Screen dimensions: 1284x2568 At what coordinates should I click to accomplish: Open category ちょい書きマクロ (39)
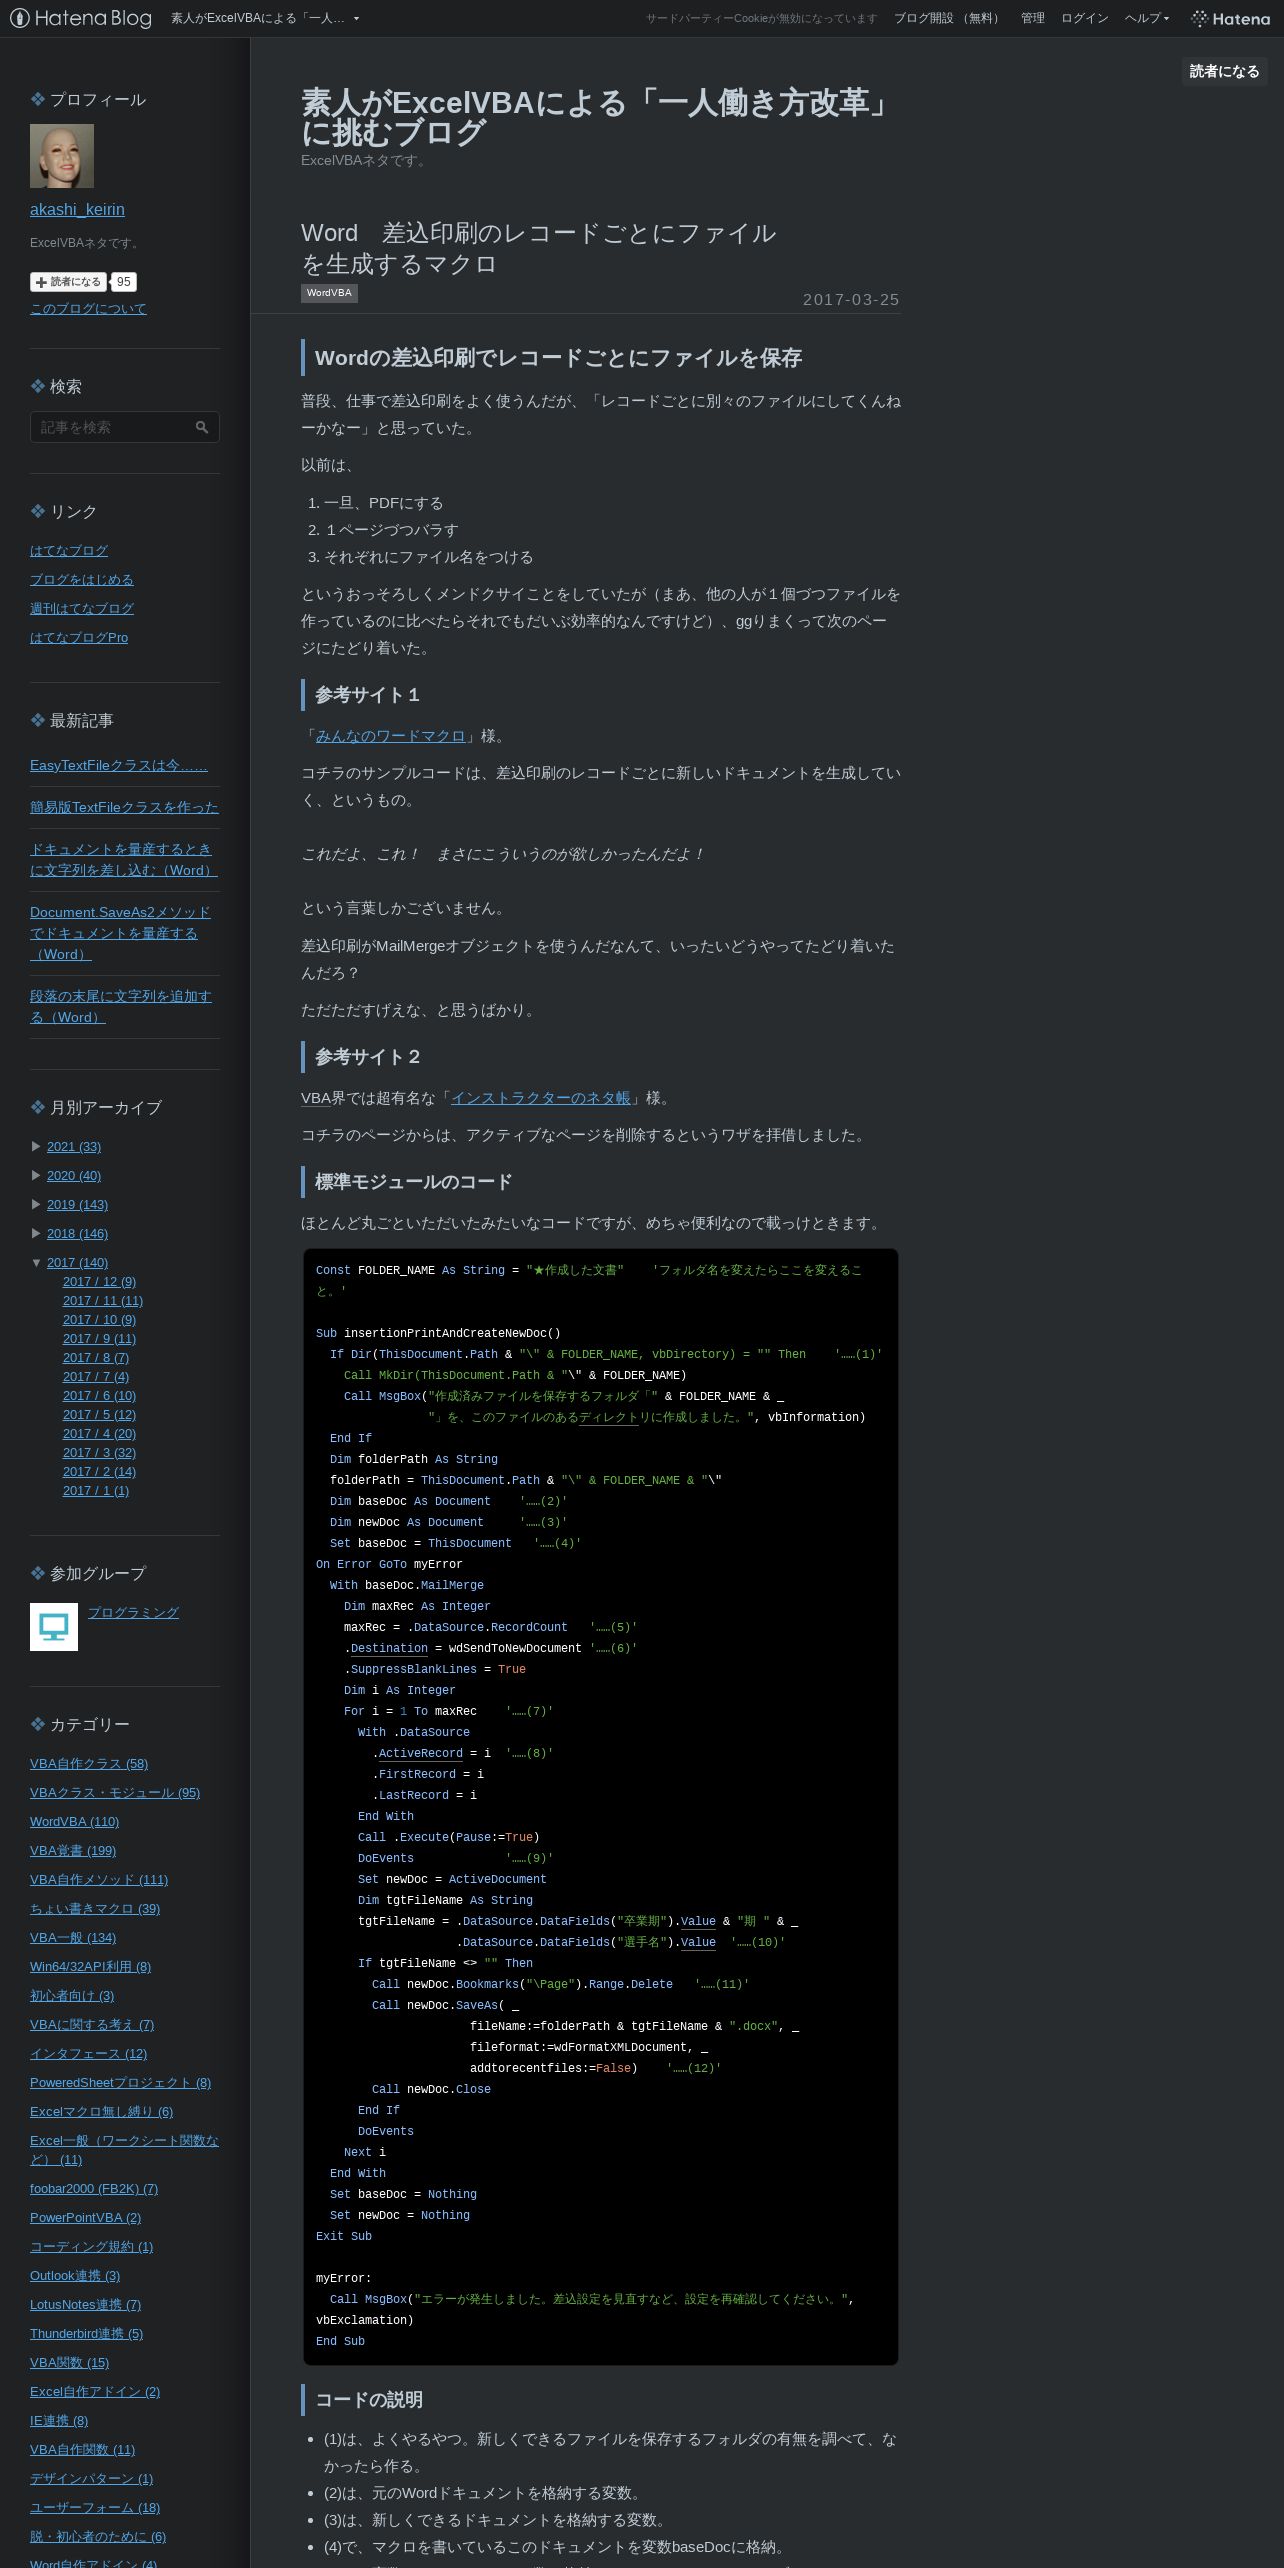(95, 1908)
